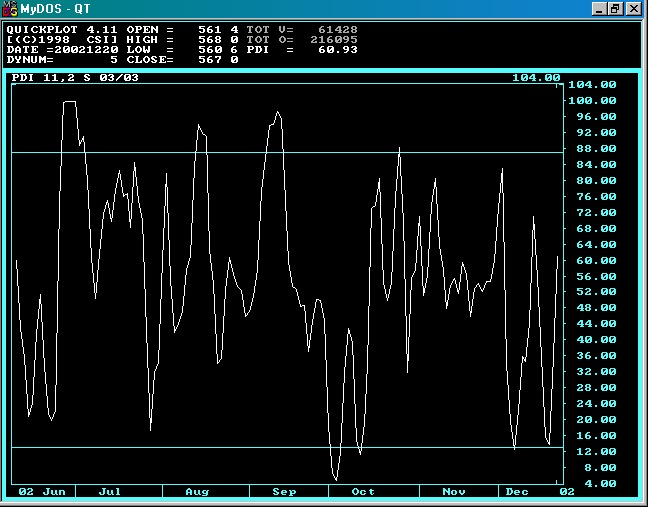
Task: Click the MS-DOS icon in title bar
Action: click(10, 9)
